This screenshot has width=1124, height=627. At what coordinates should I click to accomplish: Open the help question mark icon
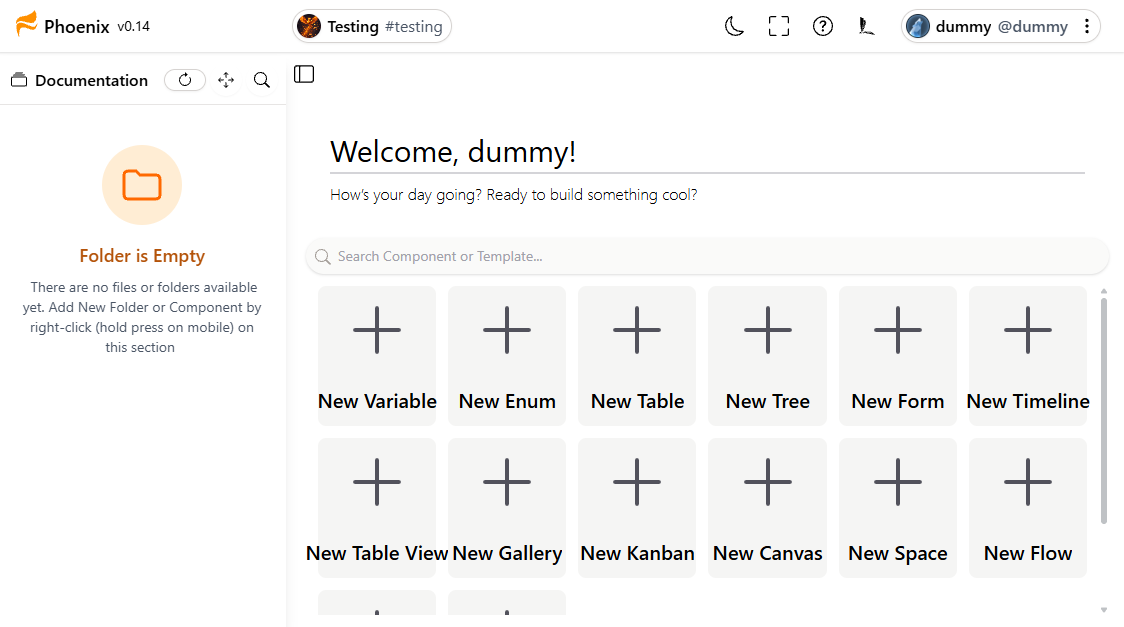pyautogui.click(x=823, y=27)
